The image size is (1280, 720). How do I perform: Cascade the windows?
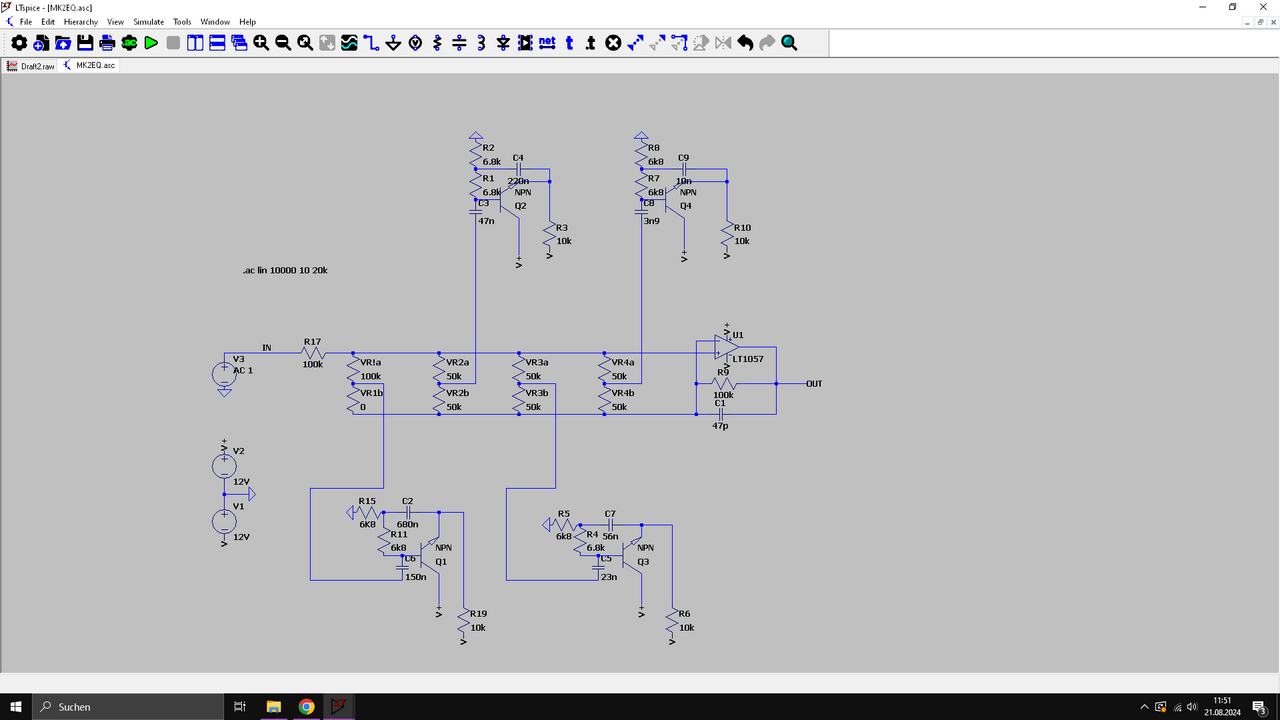click(x=239, y=43)
